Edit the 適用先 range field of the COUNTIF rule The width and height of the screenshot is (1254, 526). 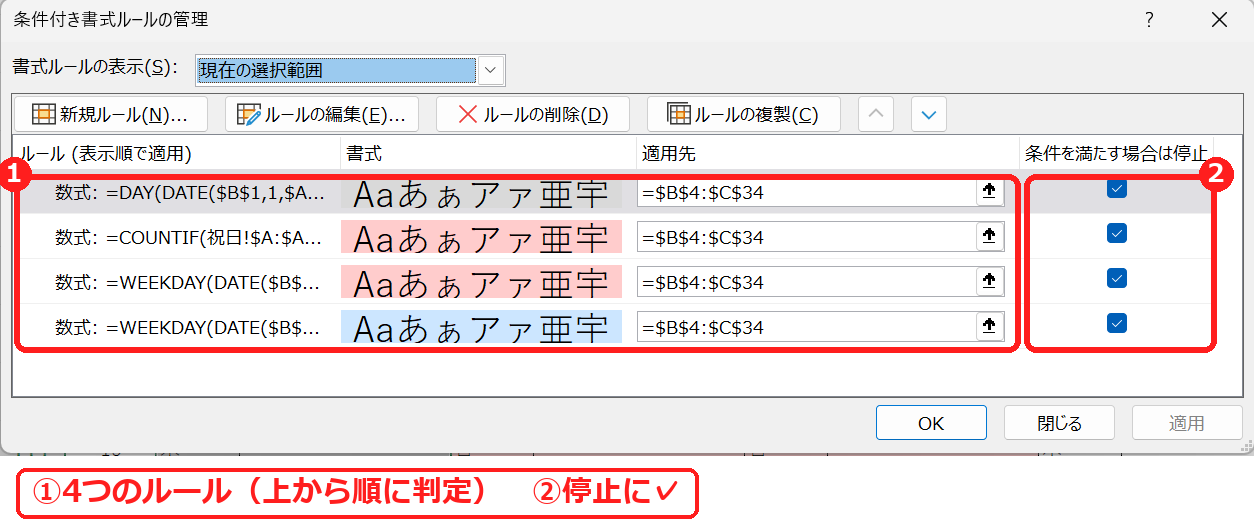[806, 237]
